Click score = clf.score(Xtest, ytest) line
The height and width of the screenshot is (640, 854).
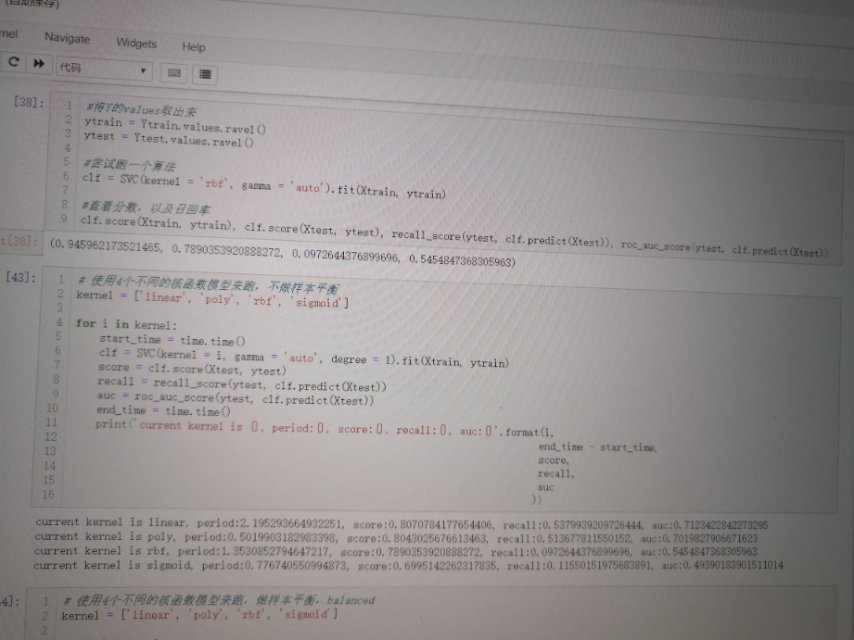pos(192,369)
